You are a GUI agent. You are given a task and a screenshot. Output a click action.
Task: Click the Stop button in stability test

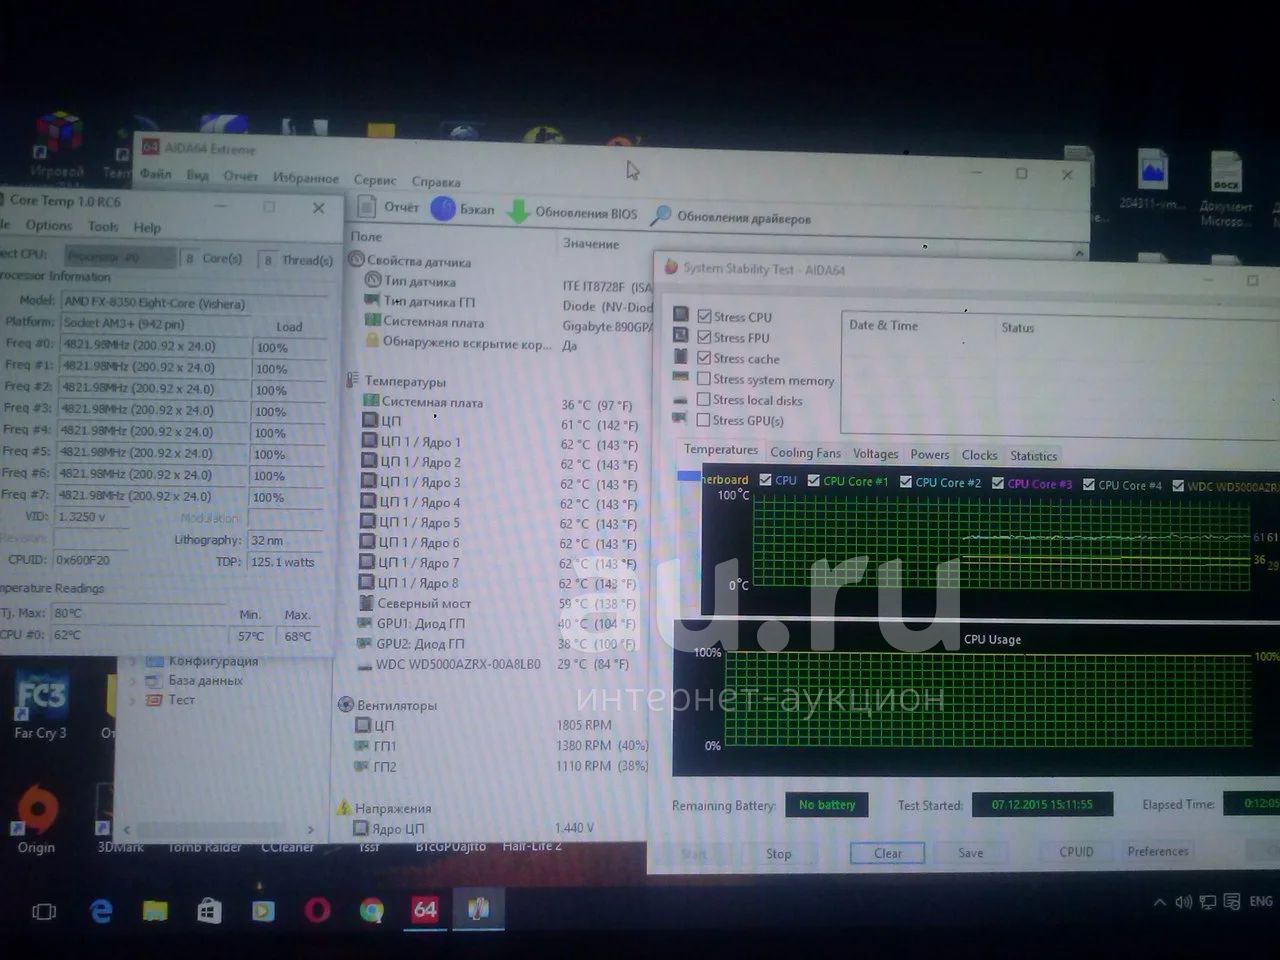[x=779, y=854]
